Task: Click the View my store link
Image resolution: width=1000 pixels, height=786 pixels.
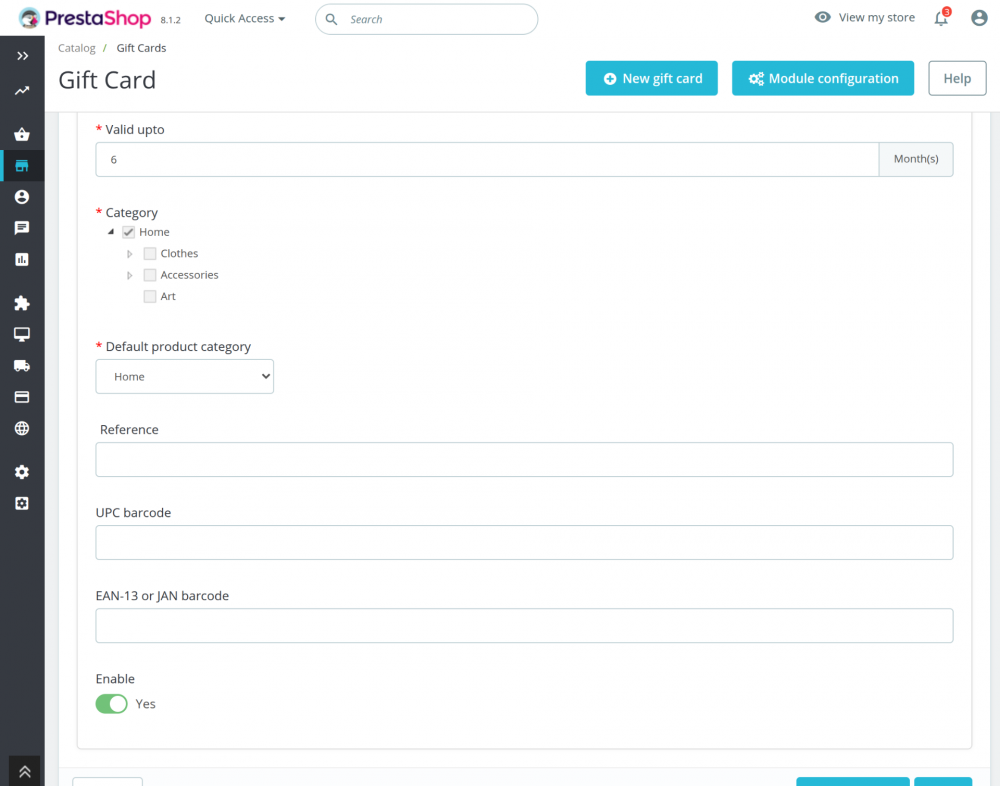Action: pyautogui.click(x=876, y=17)
